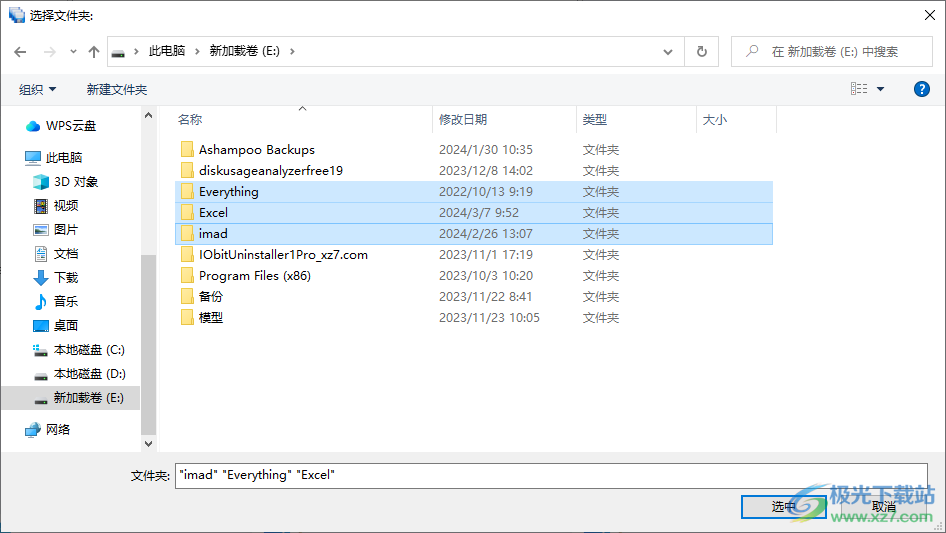The width and height of the screenshot is (946, 533).
Task: Click the 备份 folder icon
Action: [x=187, y=296]
